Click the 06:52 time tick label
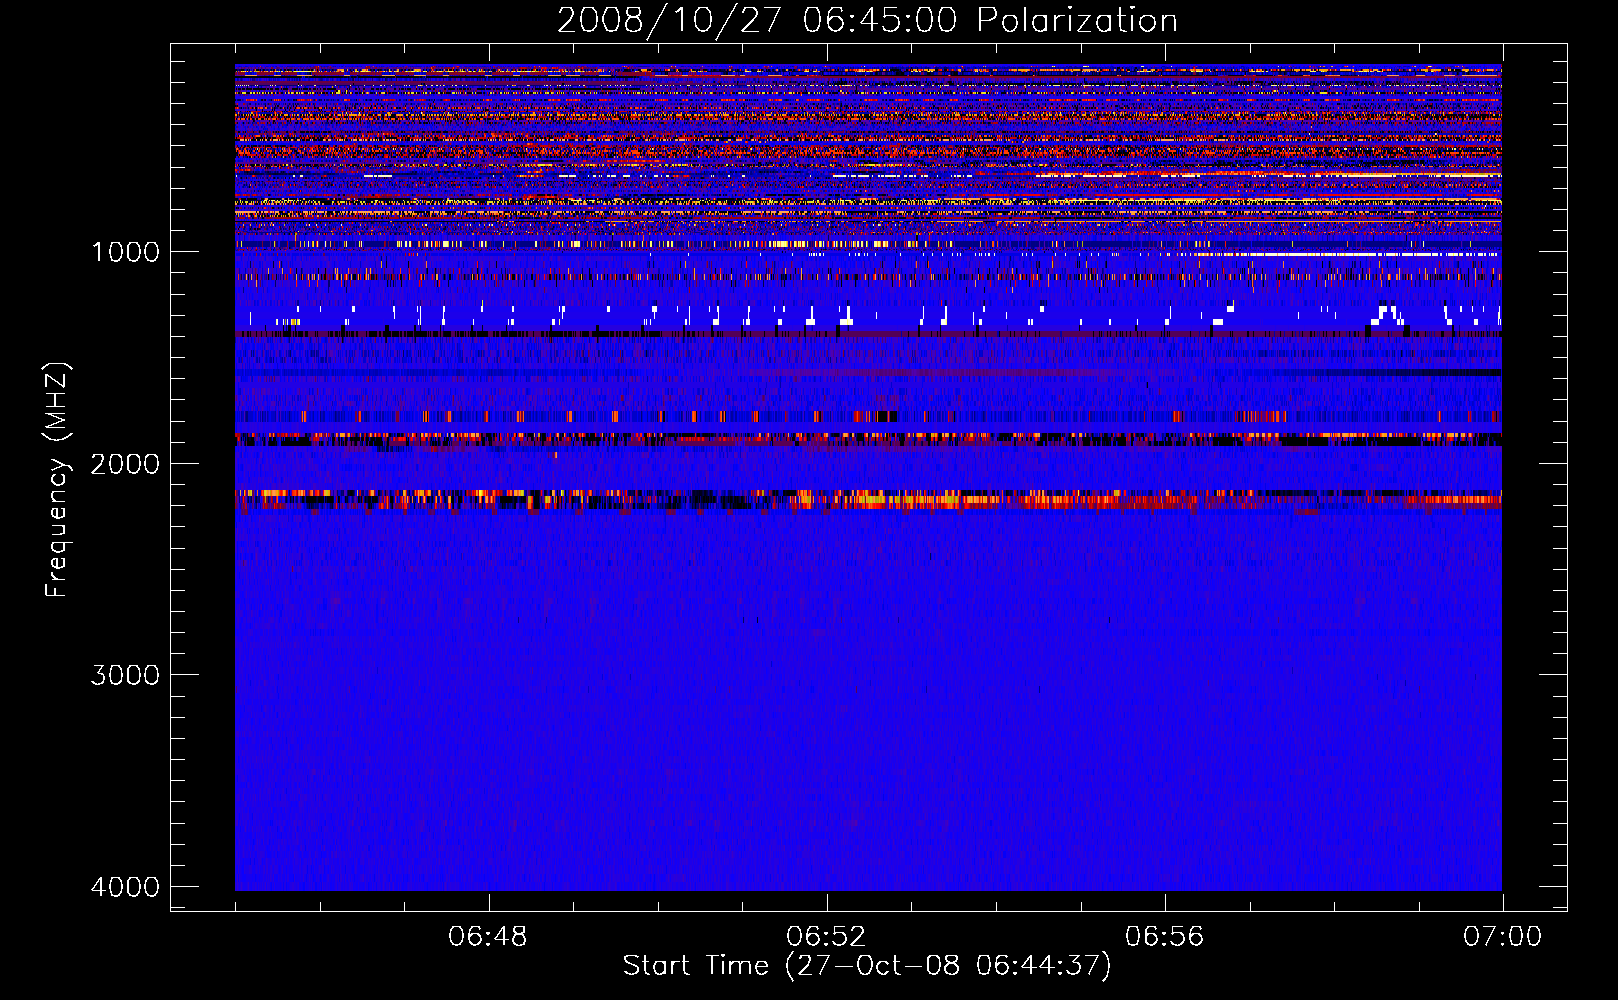Screen dimensions: 1618x1000 pos(826,937)
